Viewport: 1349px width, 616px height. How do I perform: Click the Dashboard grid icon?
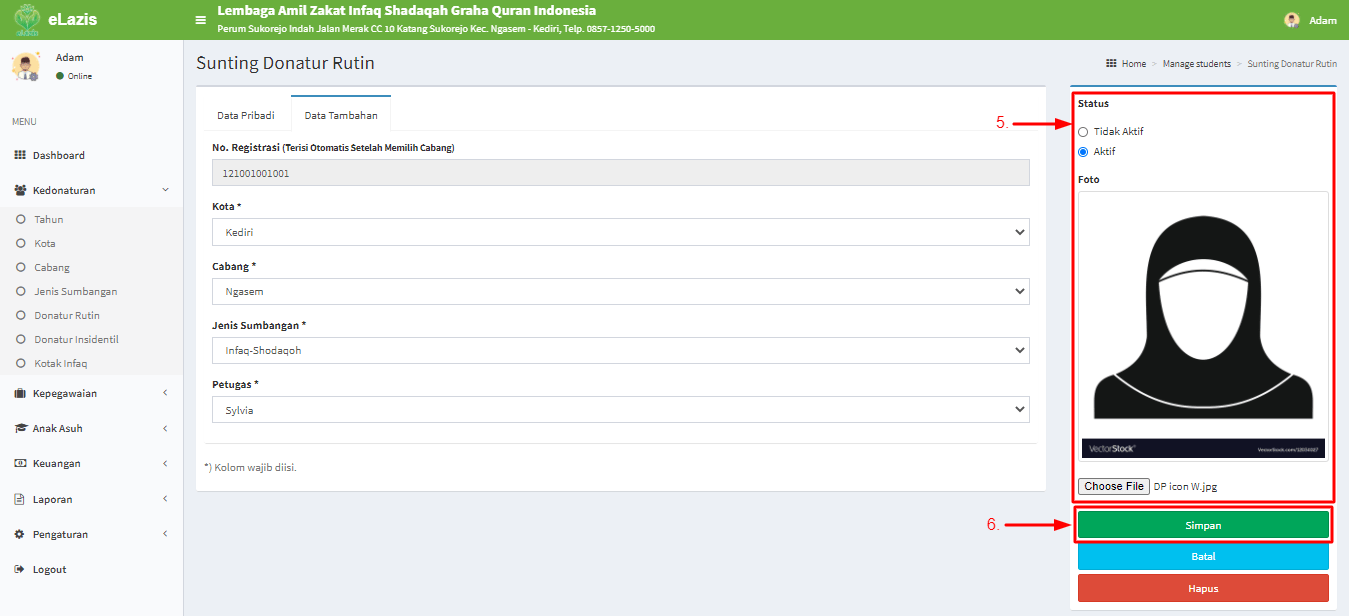pyautogui.click(x=20, y=155)
